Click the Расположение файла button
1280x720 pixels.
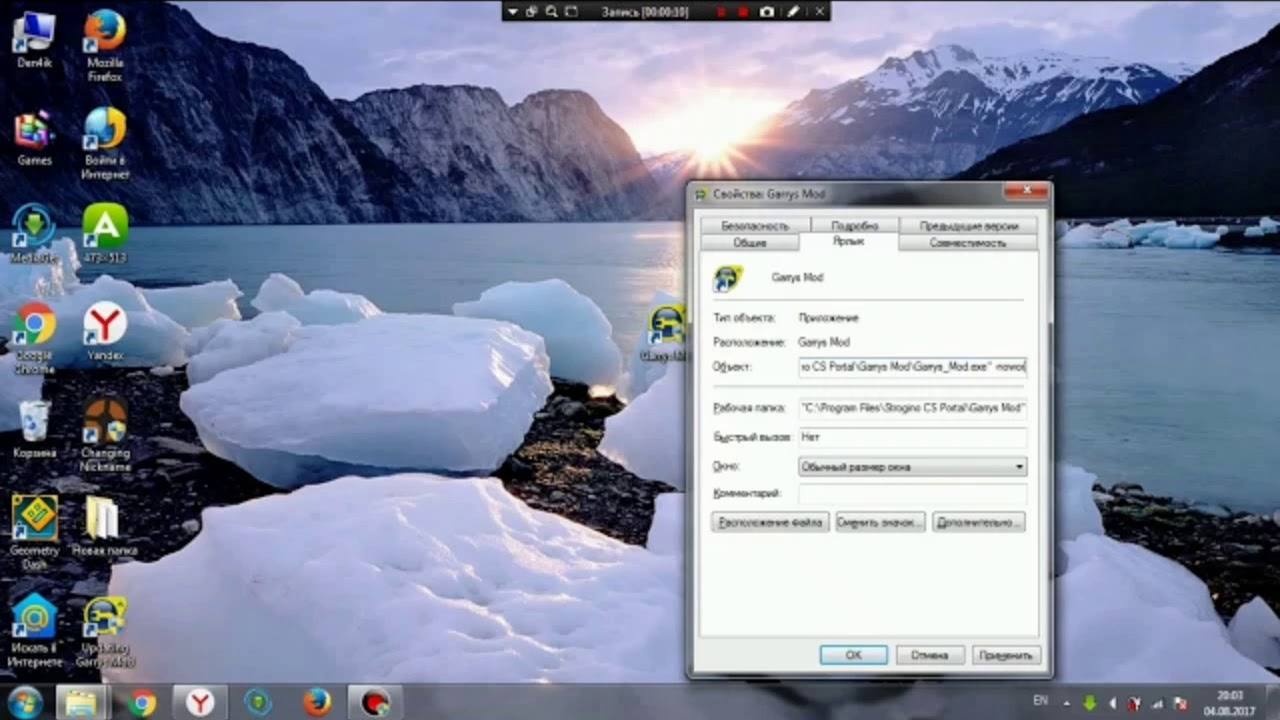click(770, 522)
